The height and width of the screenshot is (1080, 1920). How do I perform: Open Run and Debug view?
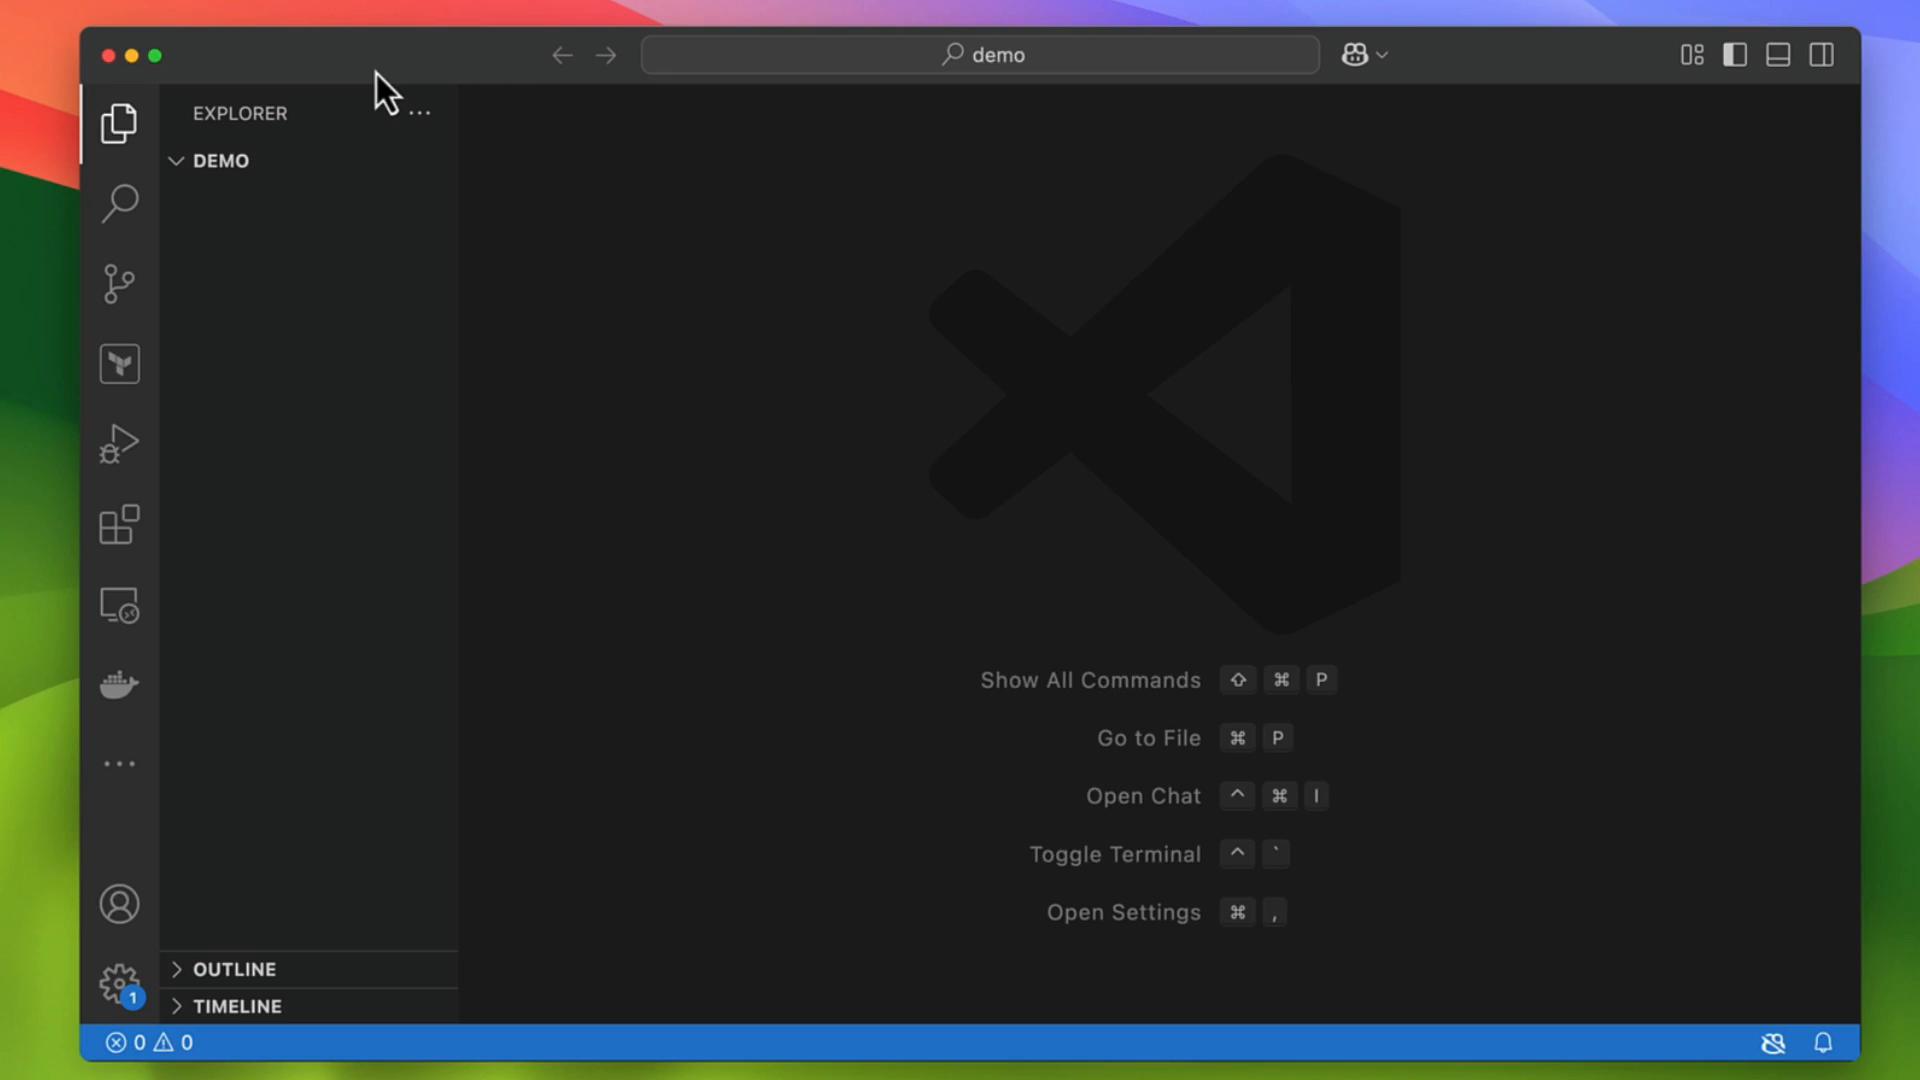[x=119, y=444]
